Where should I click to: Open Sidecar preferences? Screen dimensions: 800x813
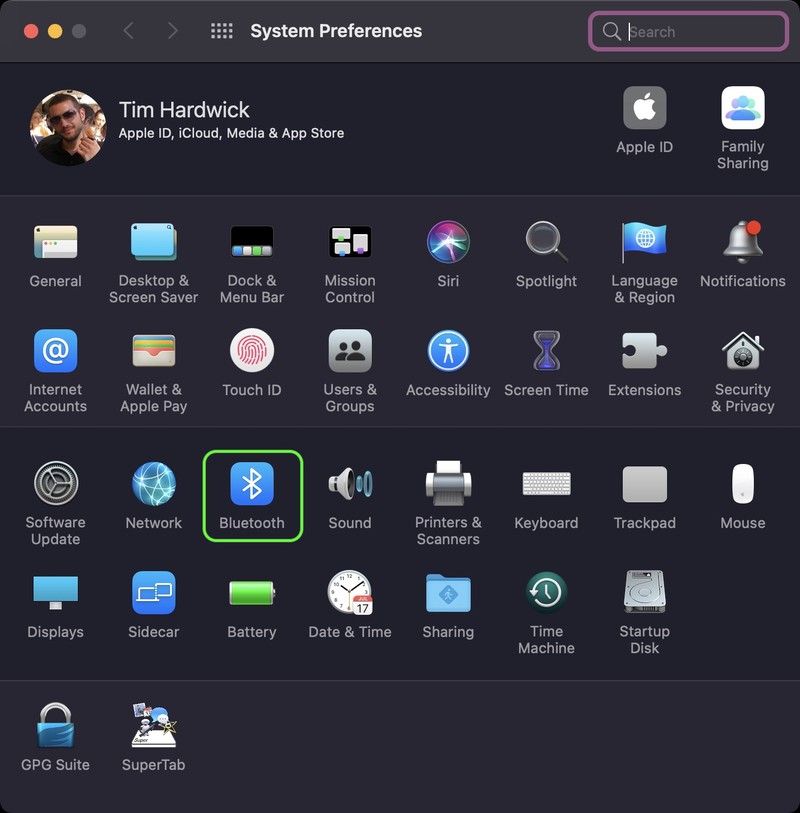click(154, 594)
